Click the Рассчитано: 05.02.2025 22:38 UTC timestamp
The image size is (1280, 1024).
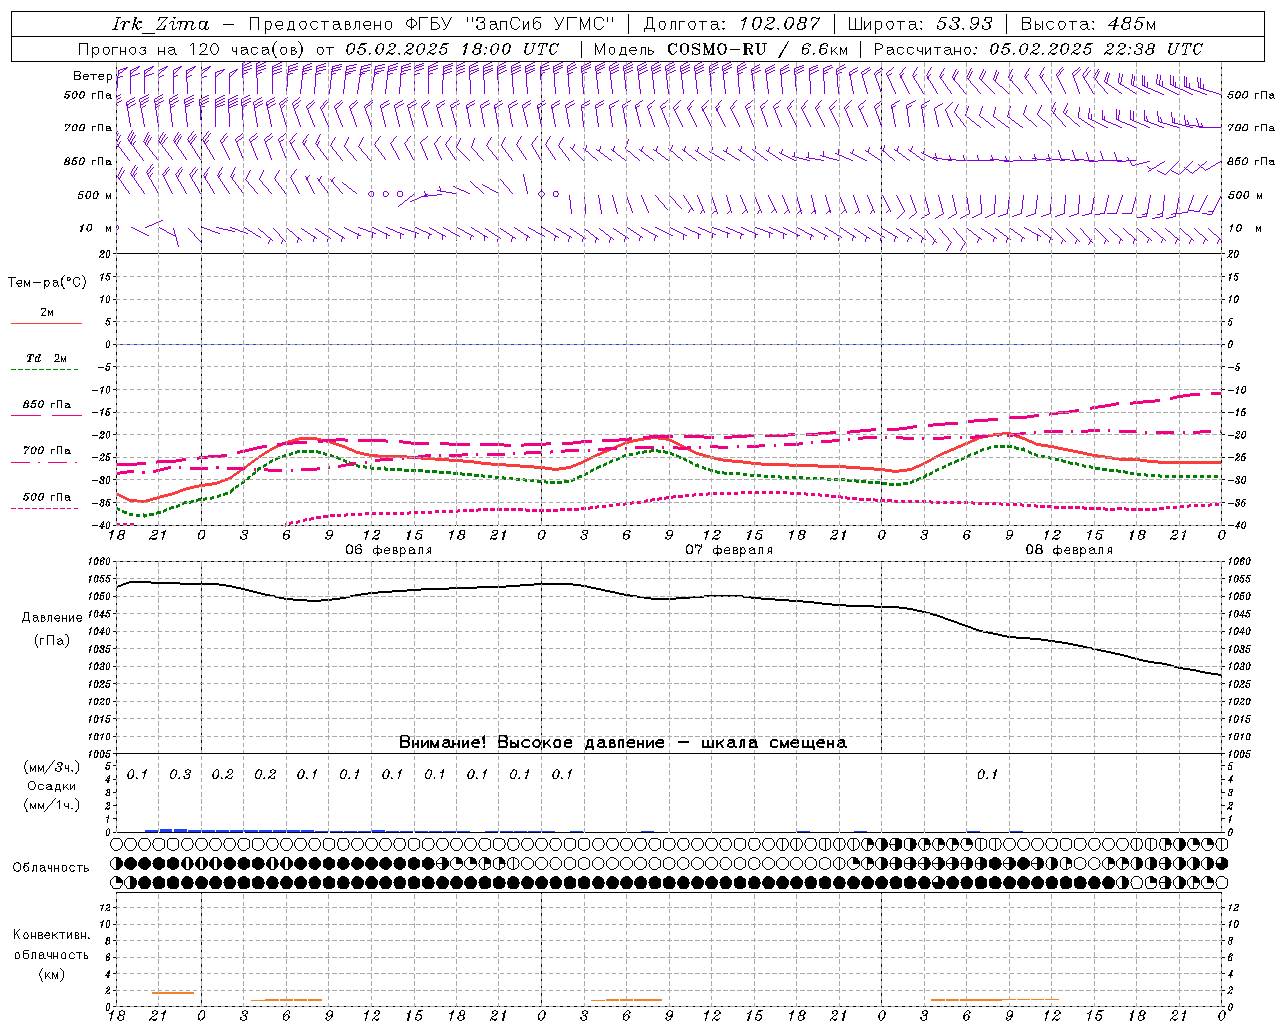[x=1038, y=49]
